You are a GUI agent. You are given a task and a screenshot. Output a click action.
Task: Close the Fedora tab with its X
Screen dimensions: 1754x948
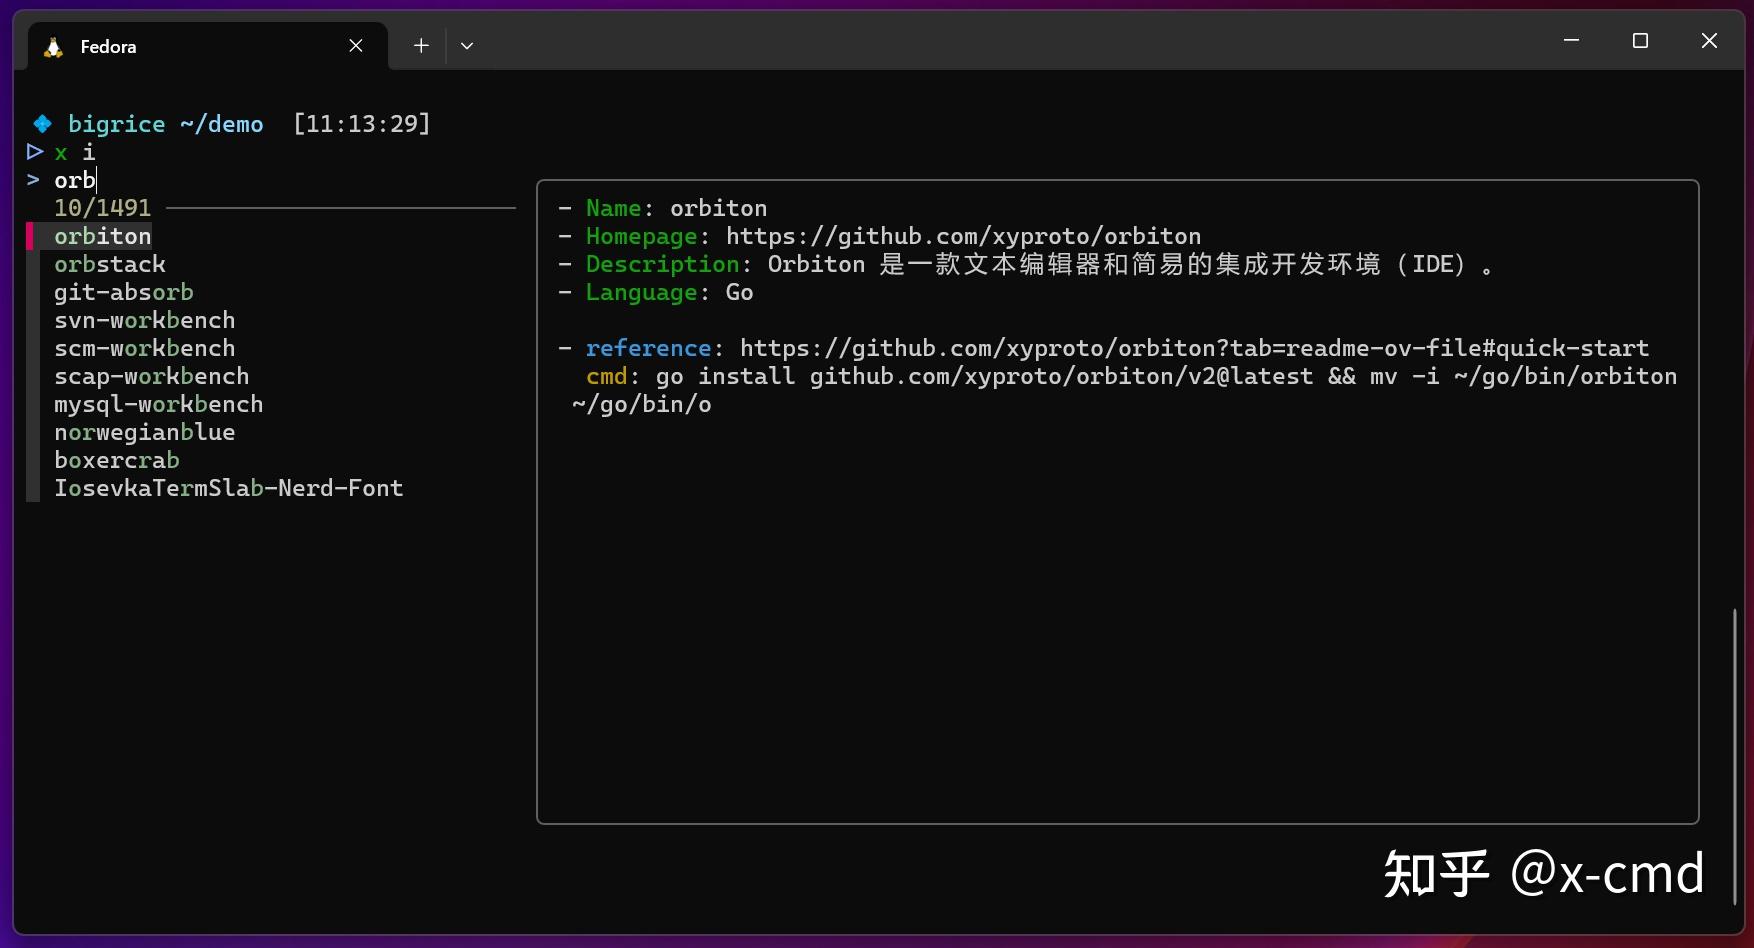pos(356,45)
